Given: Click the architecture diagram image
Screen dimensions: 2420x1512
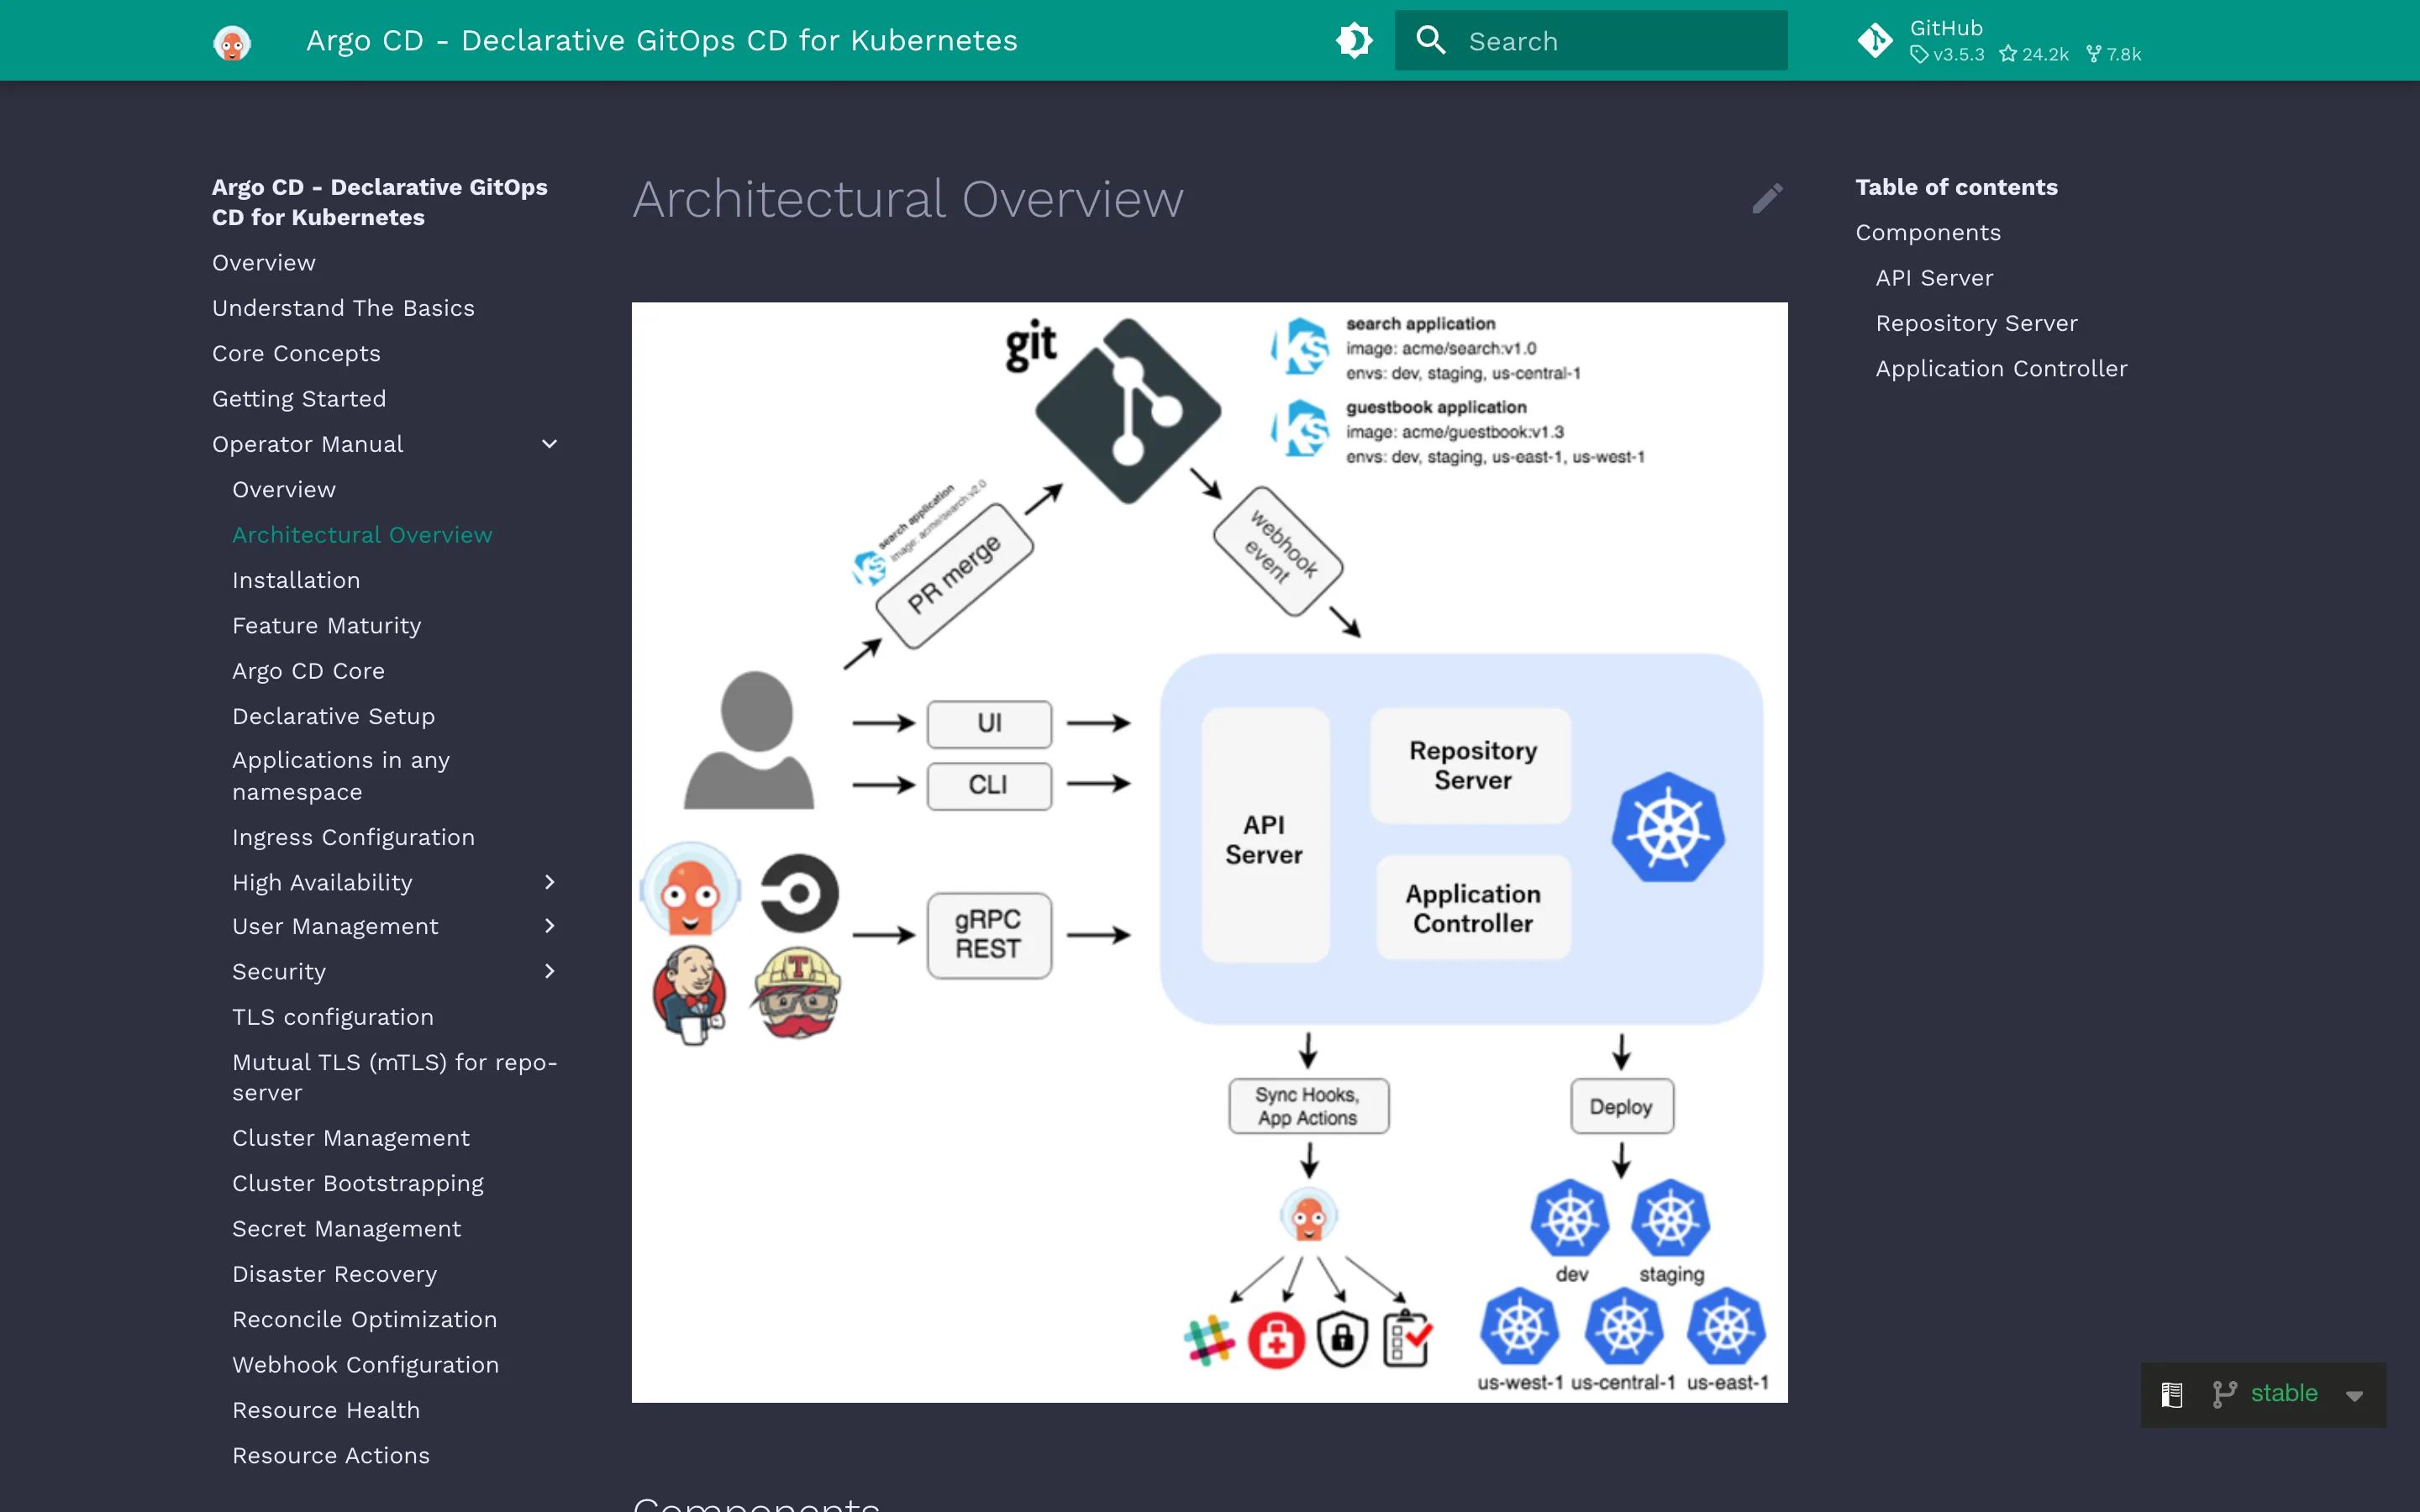Looking at the screenshot, I should (1209, 852).
